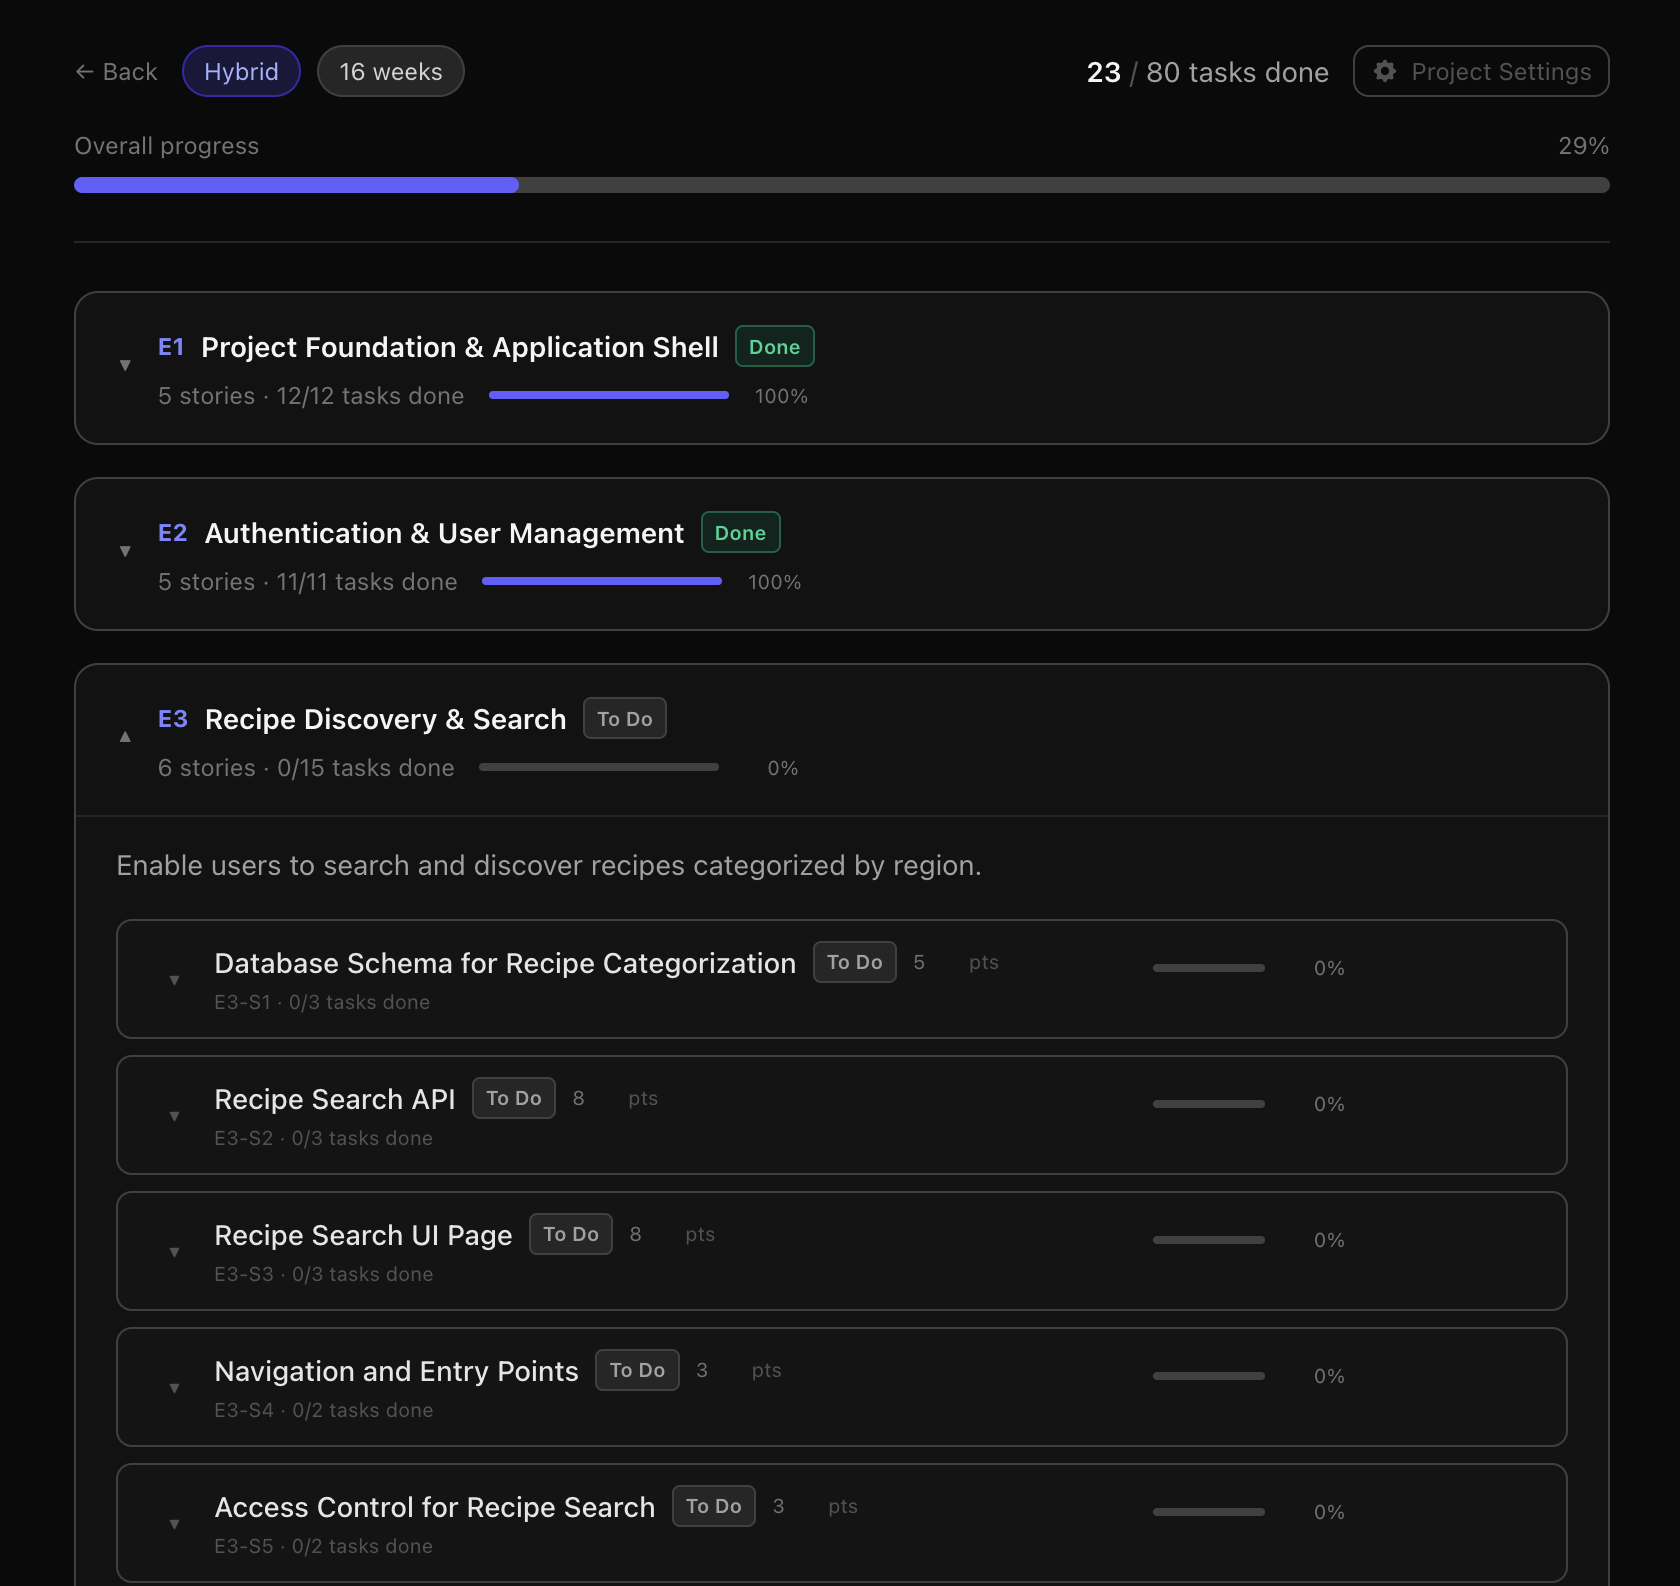Click '5 stories · 11/11 tasks done' text
1680x1586 pixels.
coord(308,582)
